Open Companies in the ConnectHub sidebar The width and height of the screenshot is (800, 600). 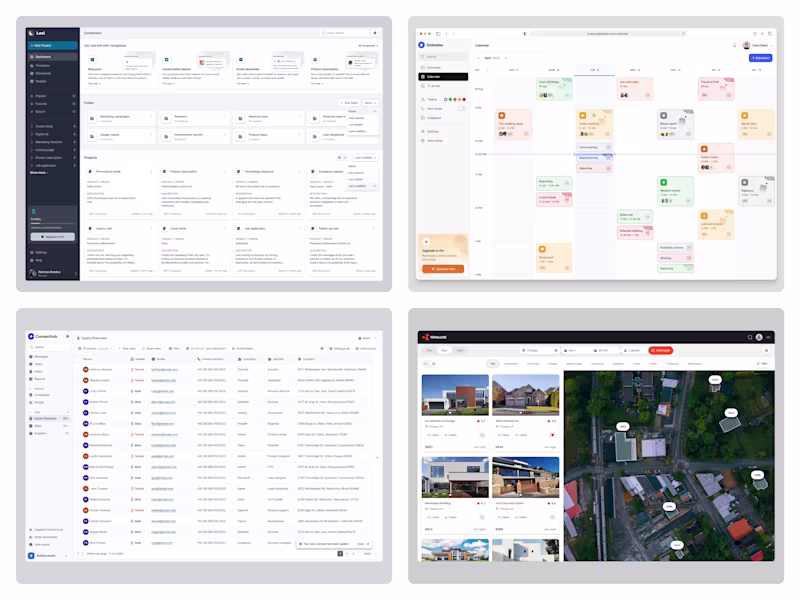(x=38, y=394)
